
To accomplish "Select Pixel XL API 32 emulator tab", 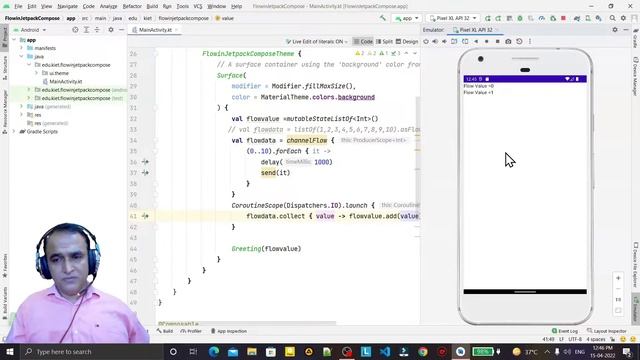I will click(x=476, y=30).
